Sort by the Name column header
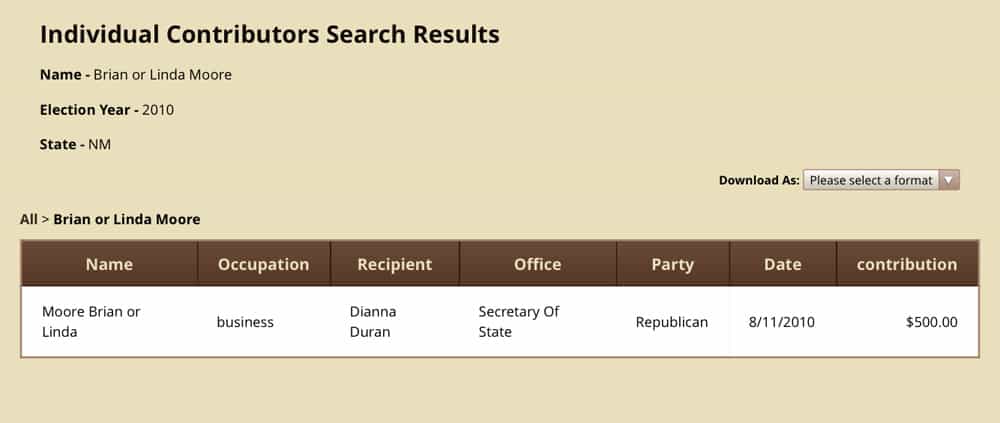The image size is (1000, 423). pos(109,265)
